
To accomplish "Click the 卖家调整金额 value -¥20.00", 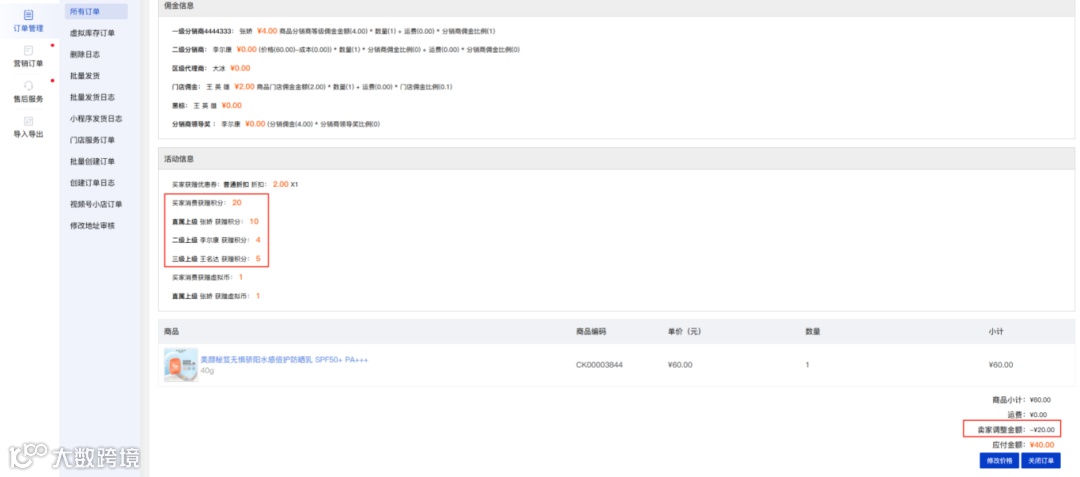I will (1041, 430).
